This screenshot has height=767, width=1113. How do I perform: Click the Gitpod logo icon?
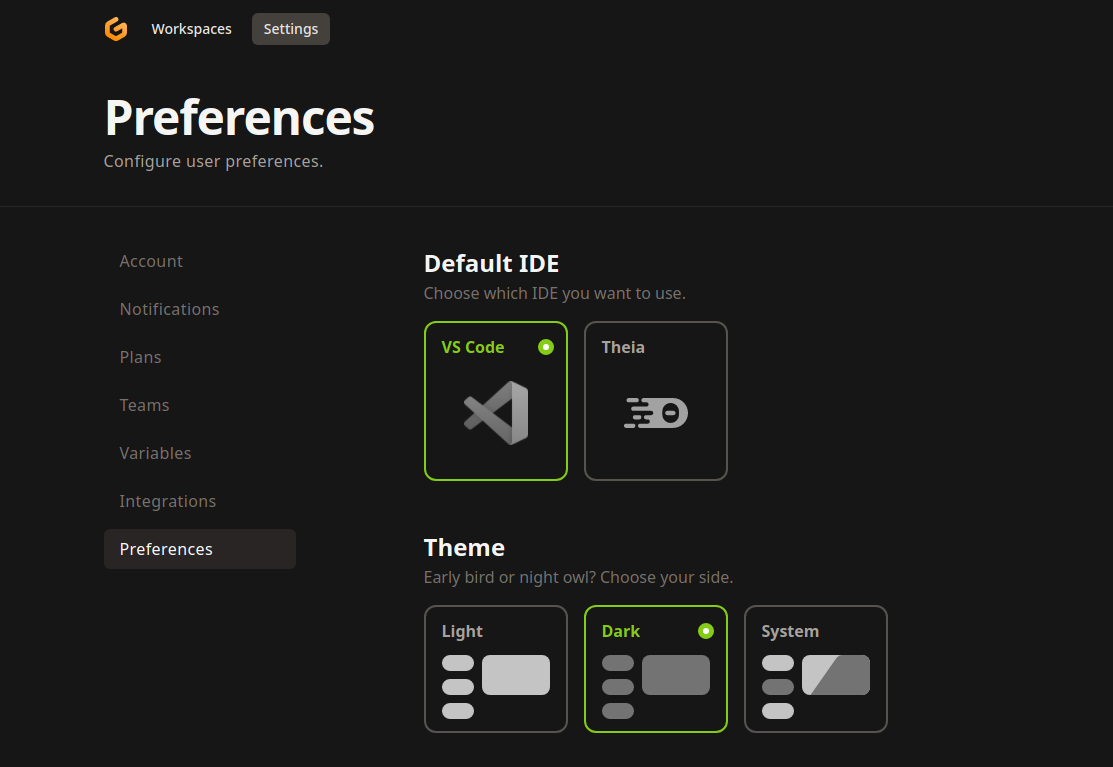pos(116,29)
